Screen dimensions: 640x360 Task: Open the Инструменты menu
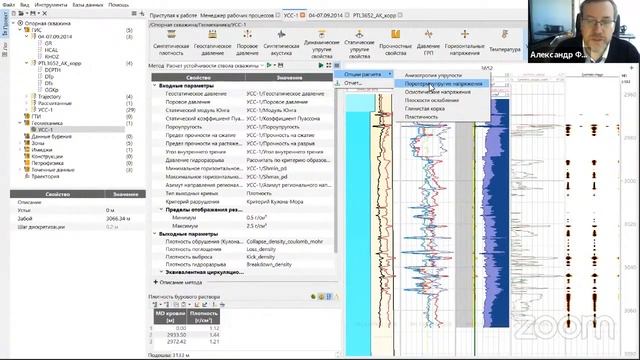coord(51,5)
